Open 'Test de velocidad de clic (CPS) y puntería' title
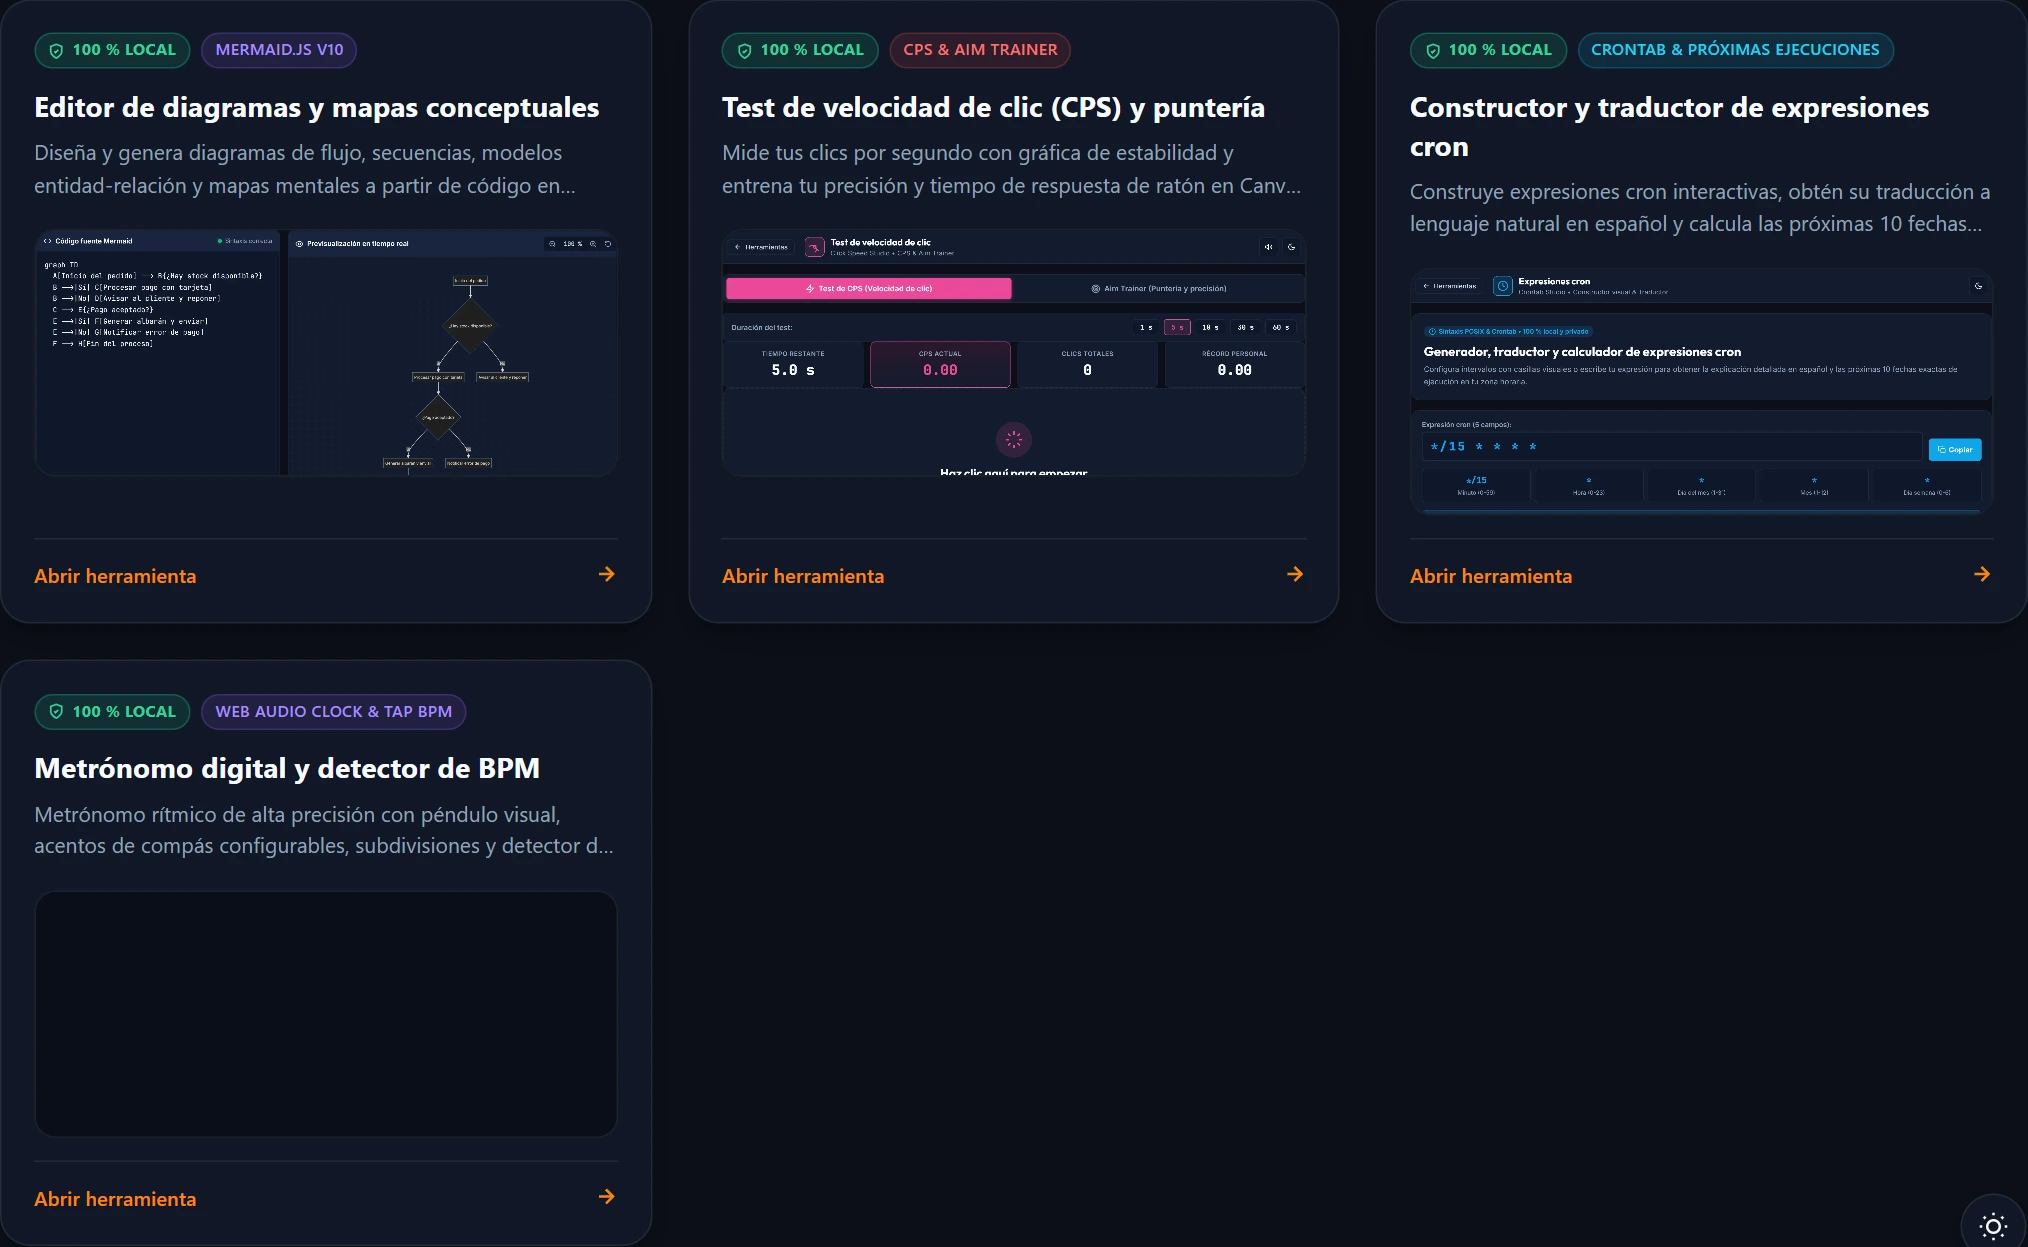This screenshot has height=1247, width=2028. 993,108
